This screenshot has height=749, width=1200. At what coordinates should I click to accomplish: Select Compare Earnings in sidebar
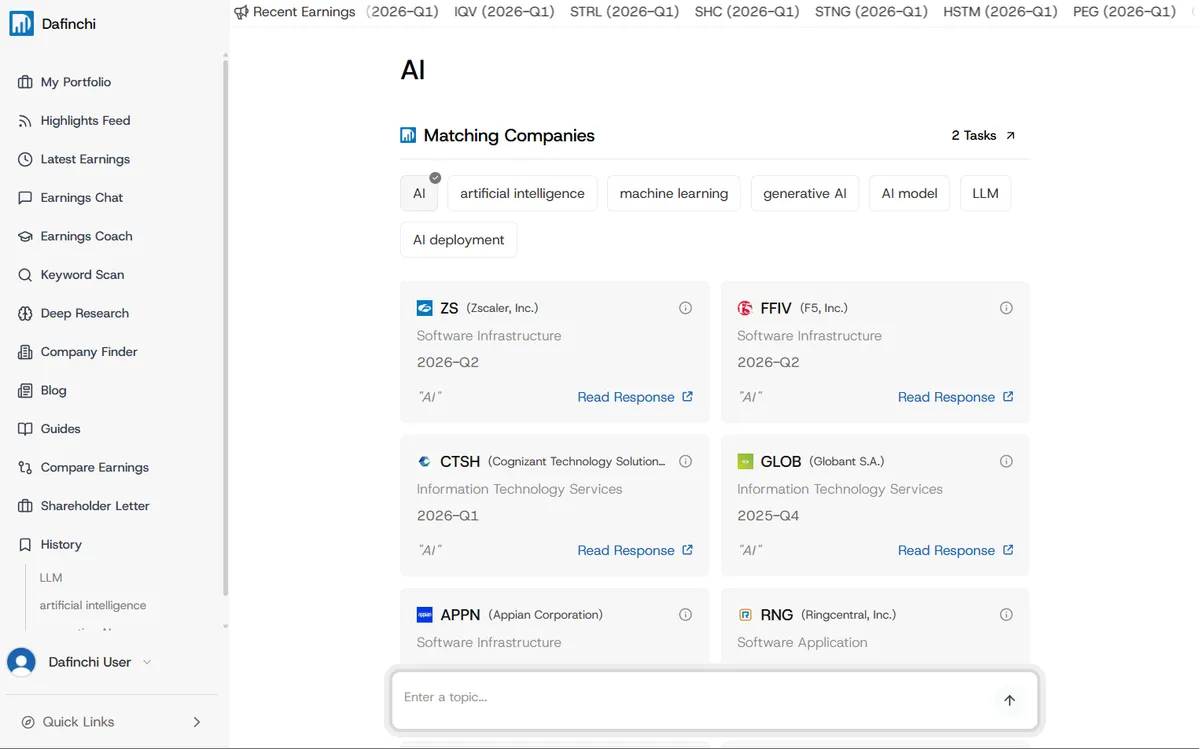click(95, 467)
